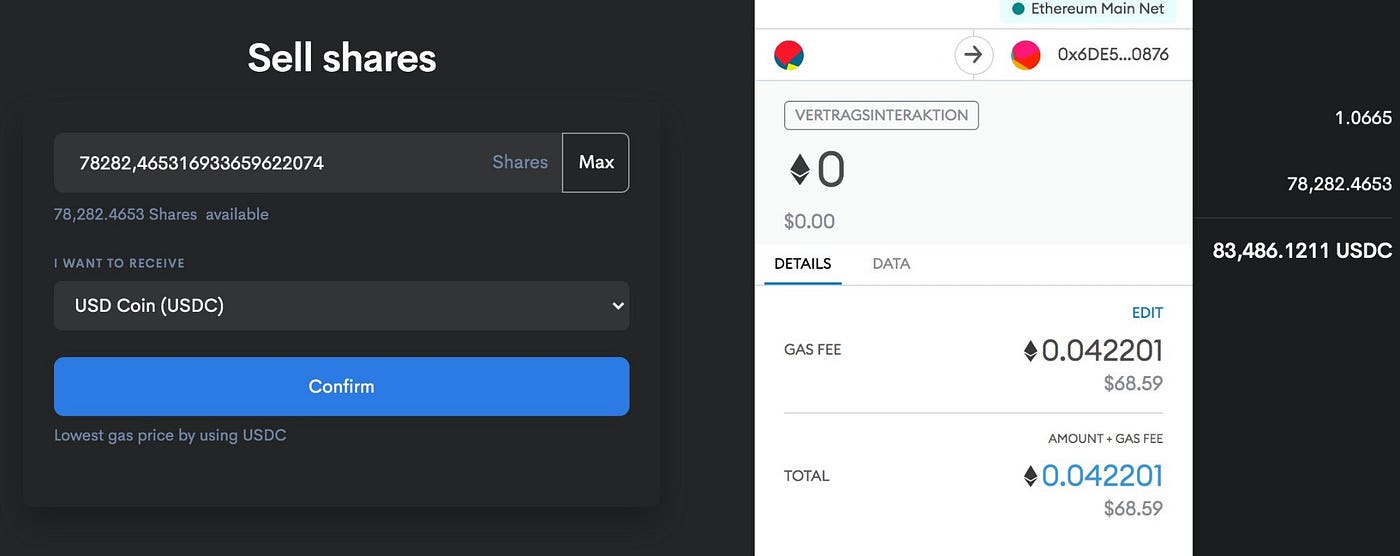The height and width of the screenshot is (556, 1400).
Task: Click the Ethereum icon beside the 0 amount
Action: coord(799,170)
